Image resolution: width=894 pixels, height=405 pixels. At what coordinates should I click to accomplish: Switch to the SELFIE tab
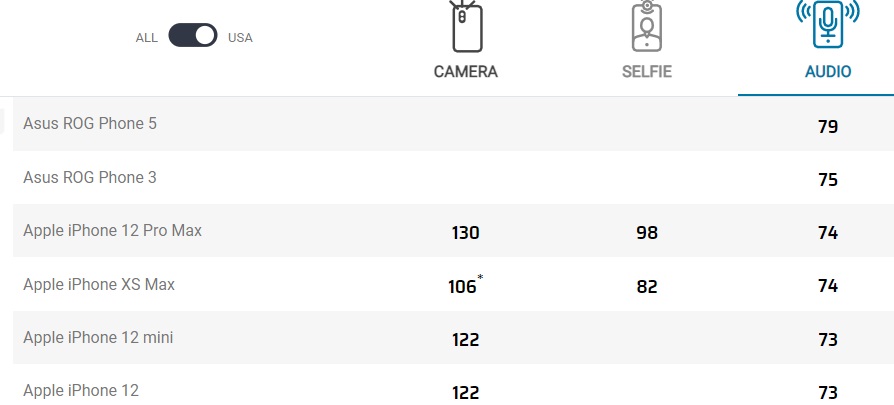point(647,72)
